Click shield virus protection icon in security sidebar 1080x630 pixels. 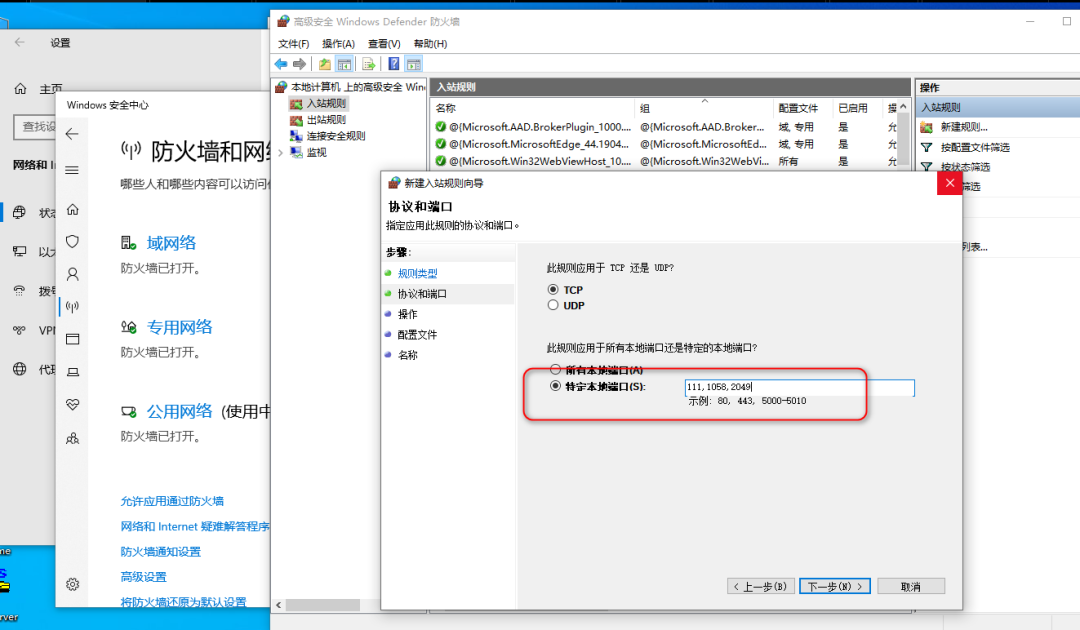pyautogui.click(x=72, y=242)
